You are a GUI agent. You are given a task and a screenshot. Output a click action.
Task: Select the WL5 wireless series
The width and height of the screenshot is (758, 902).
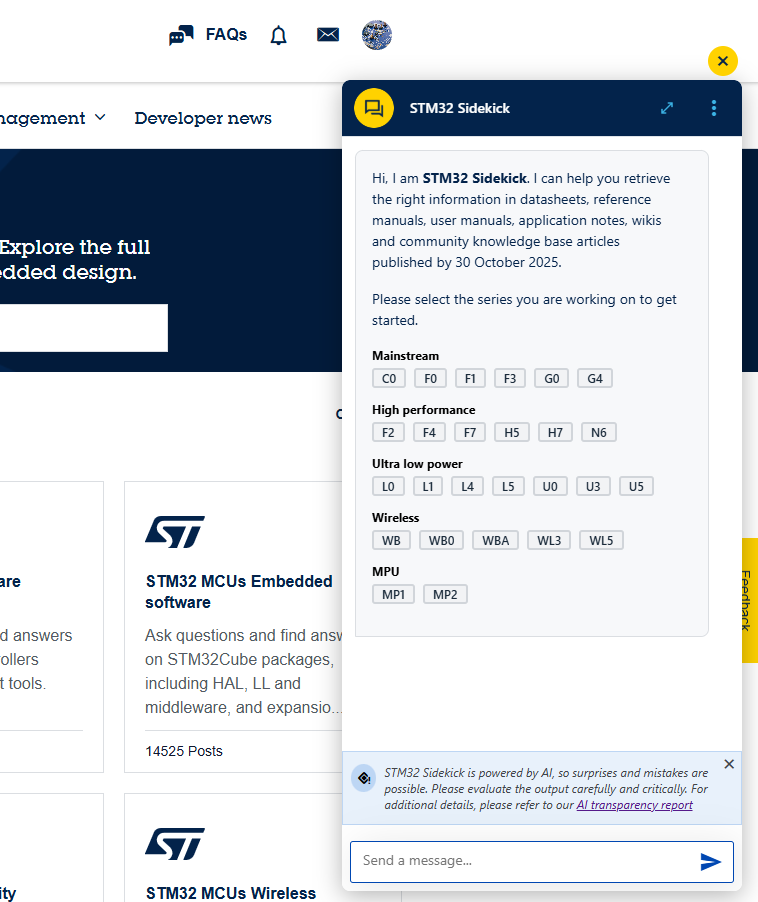click(x=601, y=541)
